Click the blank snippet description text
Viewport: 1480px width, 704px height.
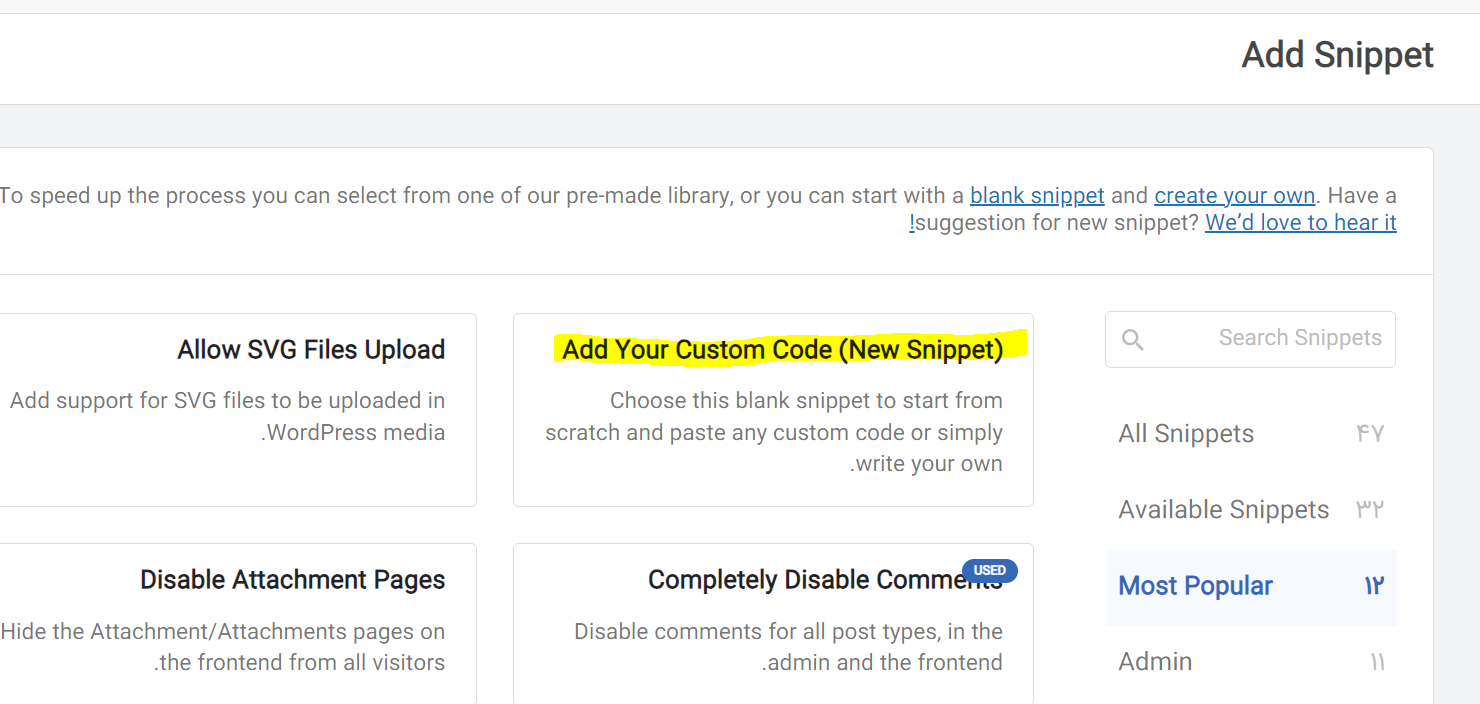tap(774, 432)
